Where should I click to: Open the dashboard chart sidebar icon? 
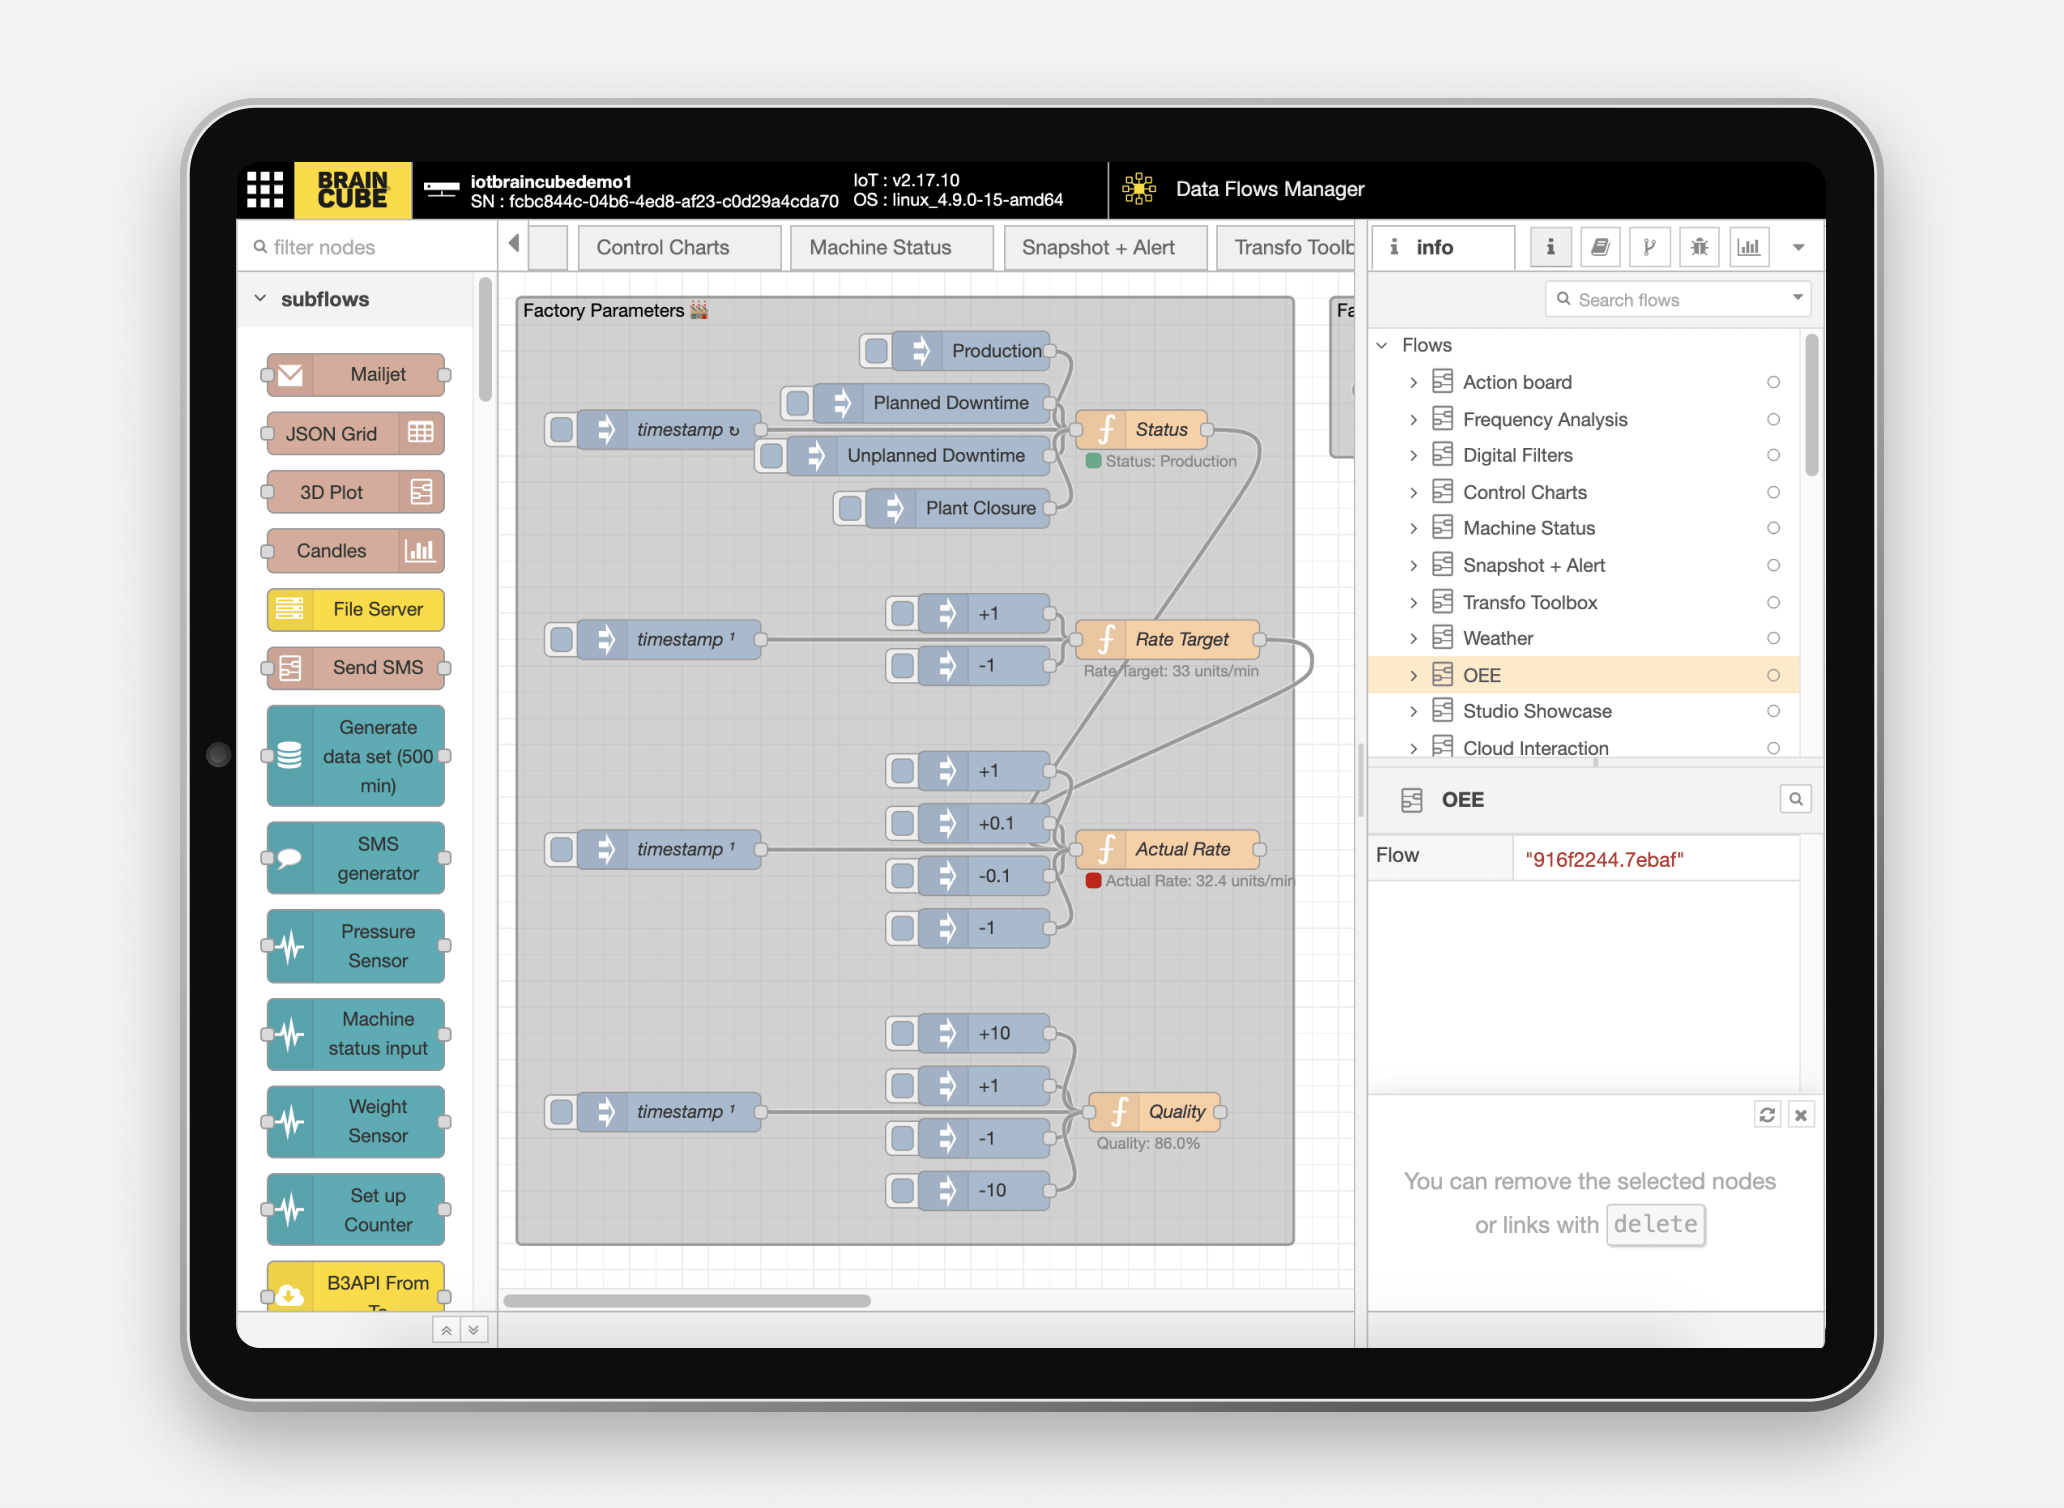point(1748,247)
